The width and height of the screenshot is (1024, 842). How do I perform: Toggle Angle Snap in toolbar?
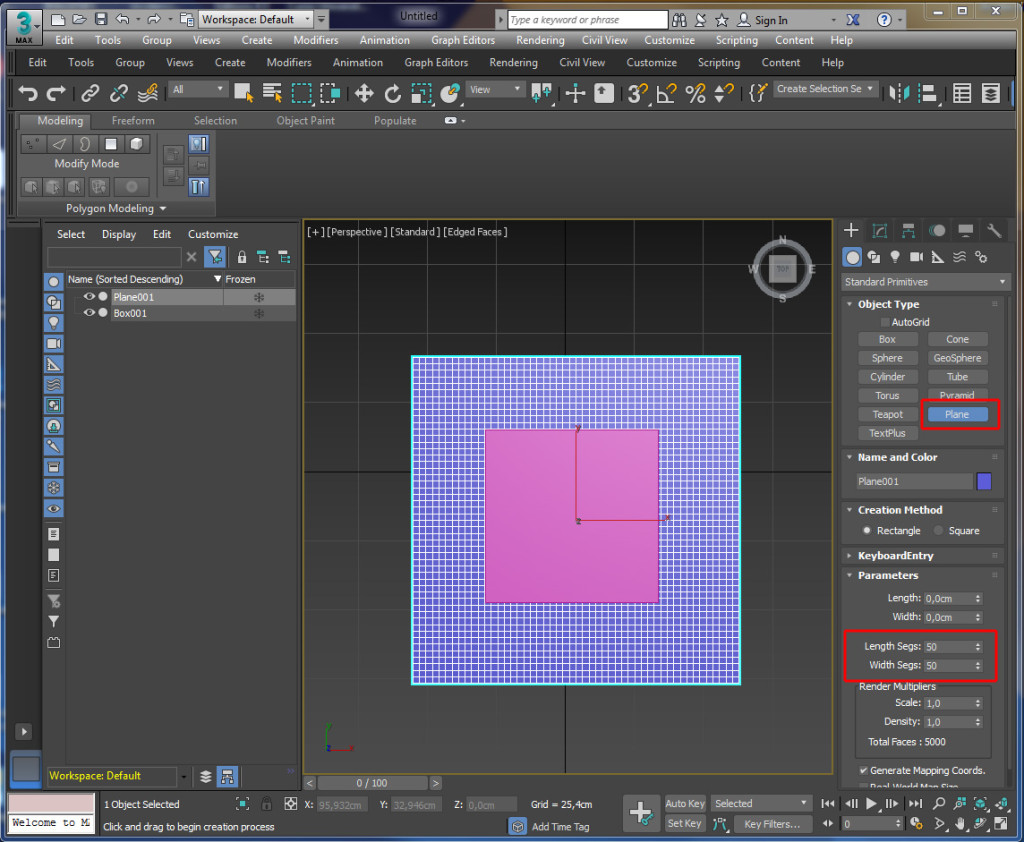[665, 93]
